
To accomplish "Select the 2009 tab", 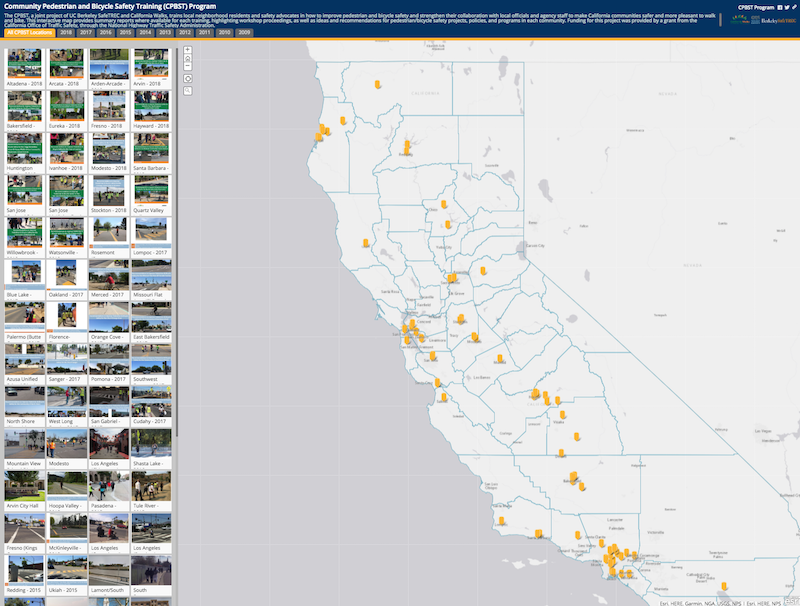I will 244,33.
